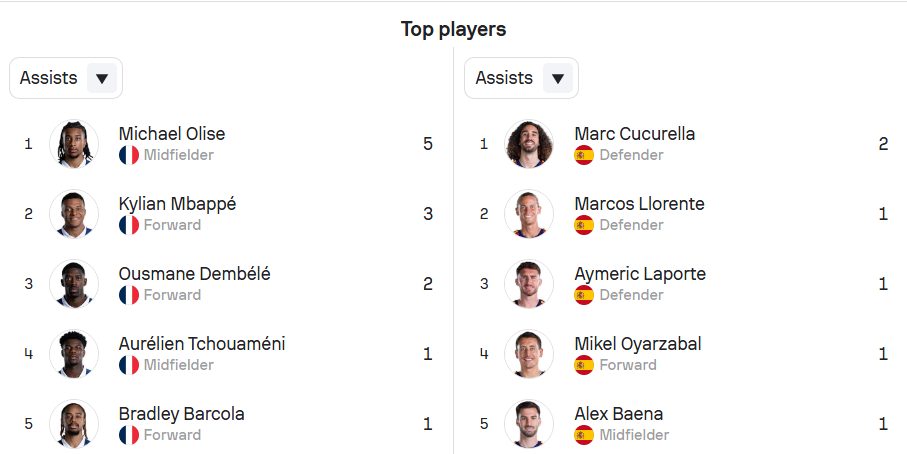Click Marc Cucurella's profile photo
907x454 pixels.
(x=529, y=144)
